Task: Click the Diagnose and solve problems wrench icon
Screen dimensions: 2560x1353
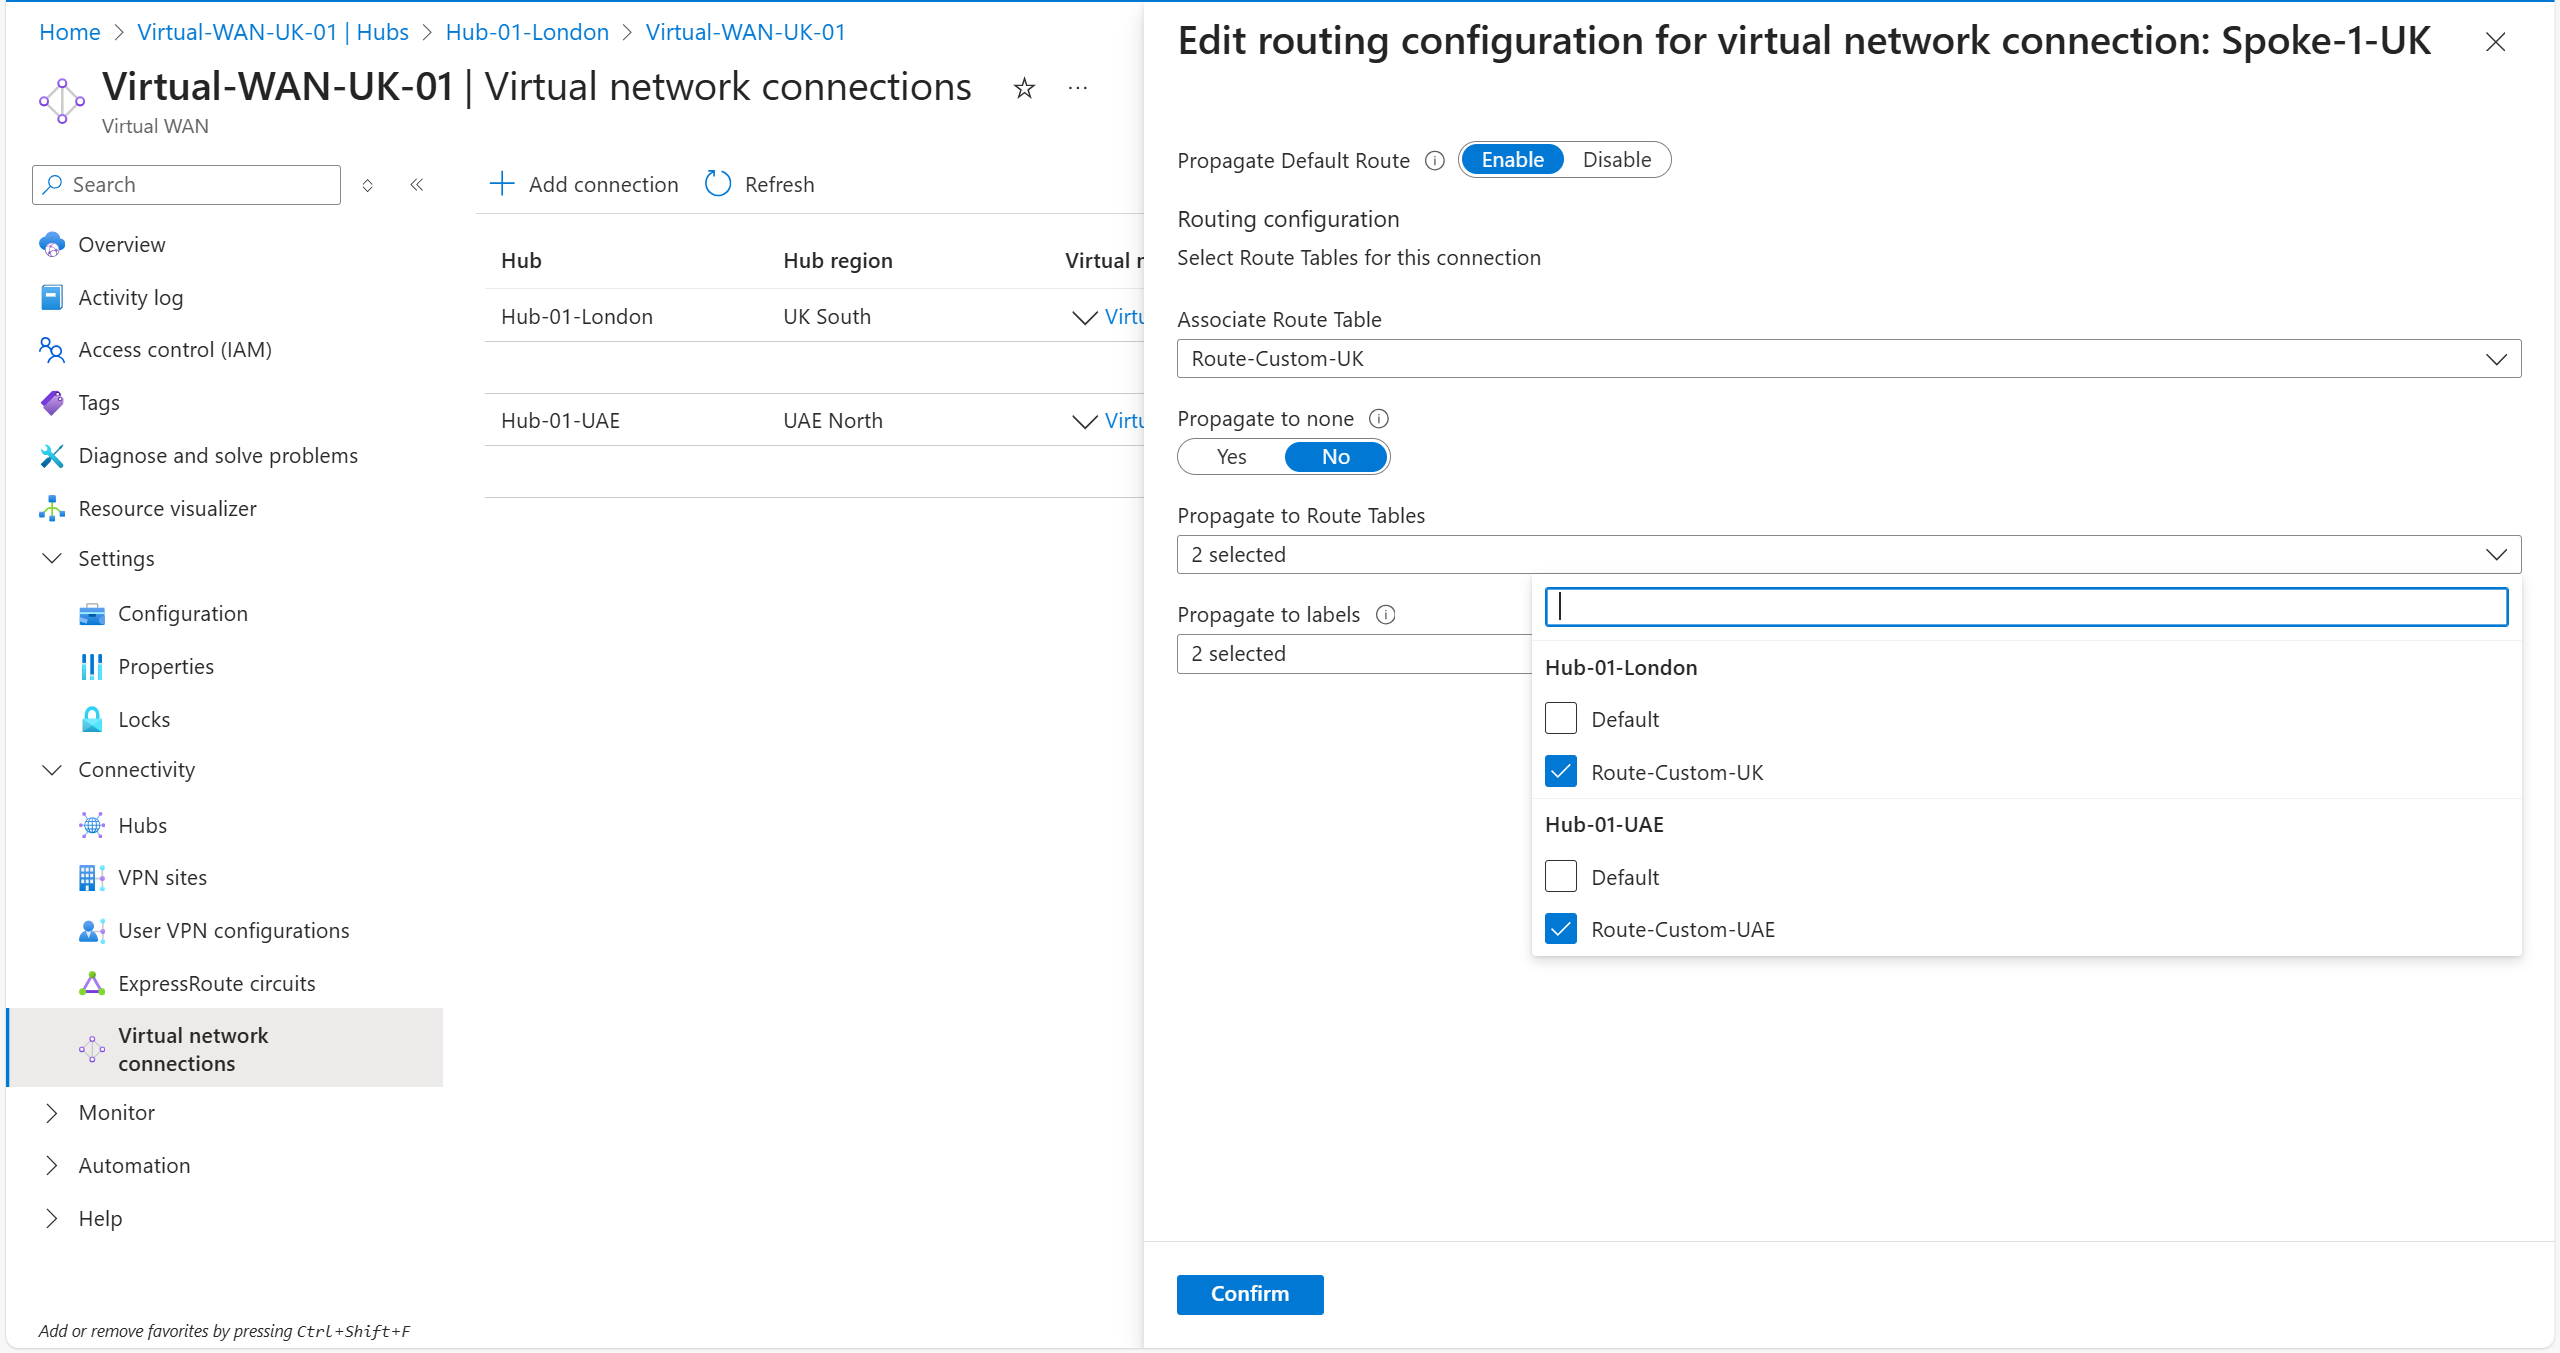Action: [52, 455]
